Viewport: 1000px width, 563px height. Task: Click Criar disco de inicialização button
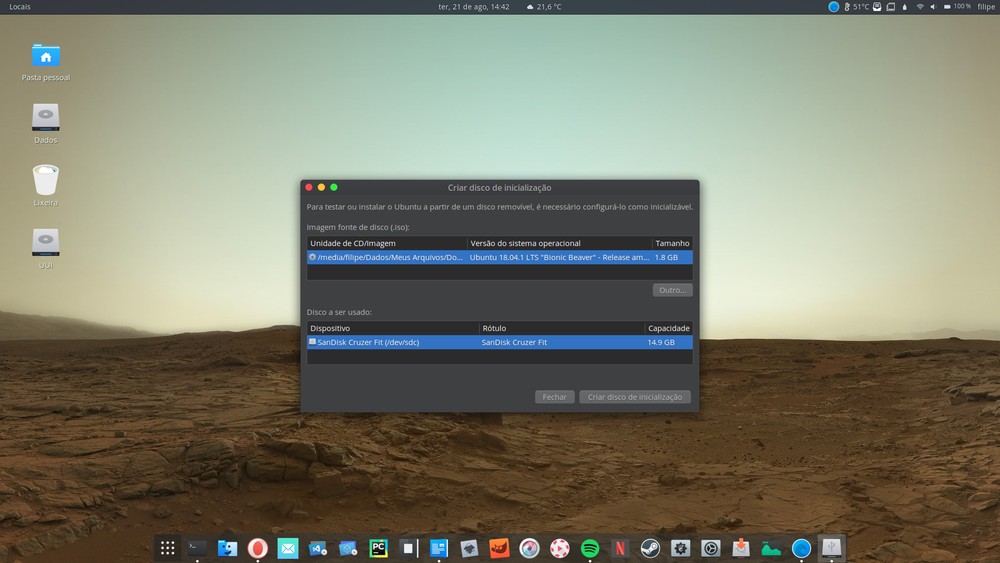point(635,397)
